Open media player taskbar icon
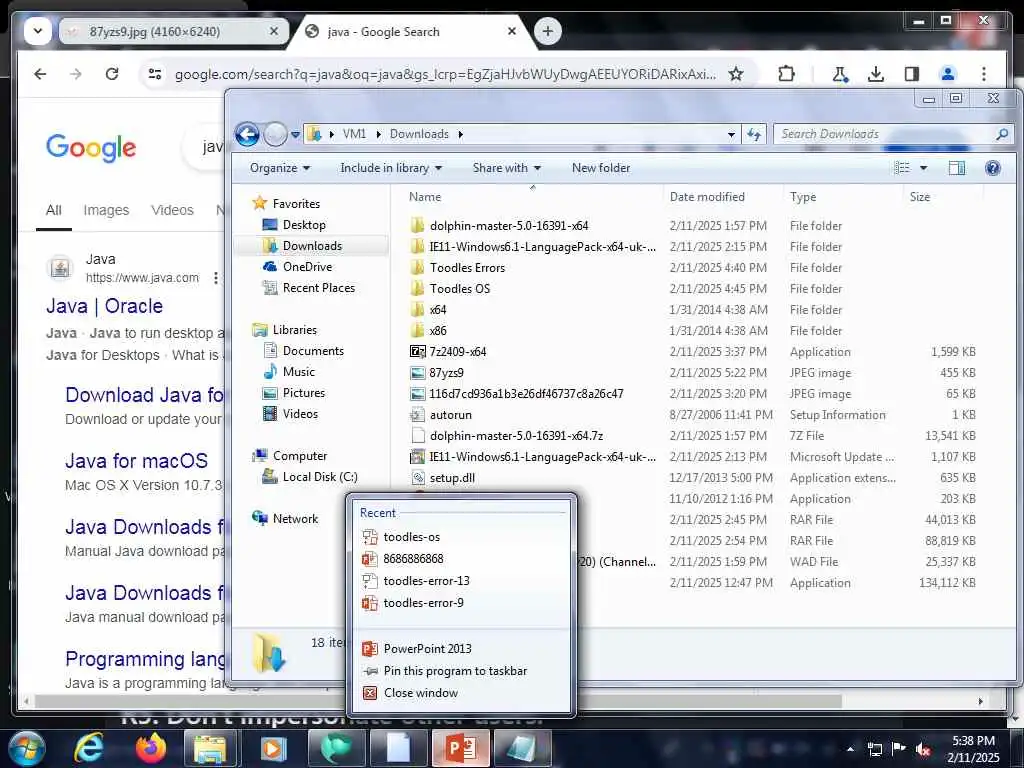Viewport: 1024px width, 768px height. pyautogui.click(x=273, y=748)
